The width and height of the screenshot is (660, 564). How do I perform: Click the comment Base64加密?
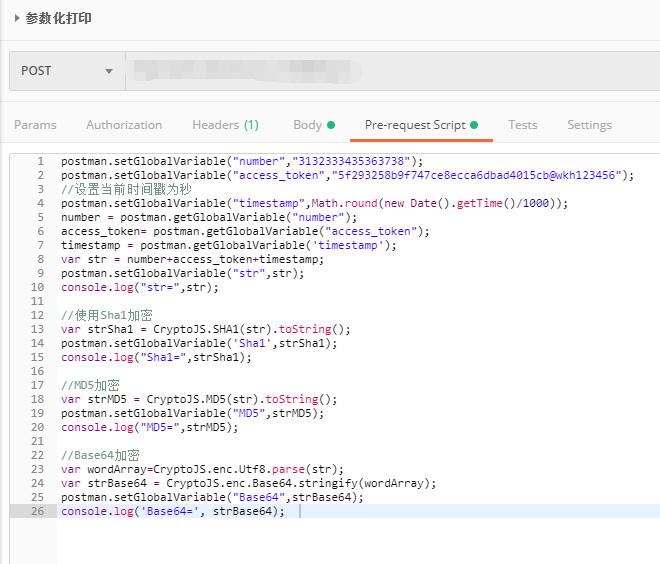100,455
